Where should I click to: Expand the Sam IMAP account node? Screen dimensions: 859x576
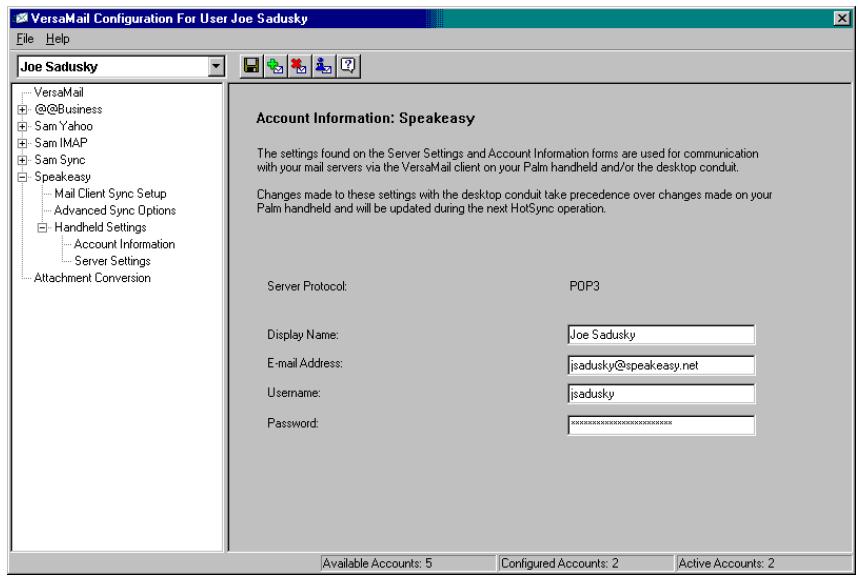[x=22, y=144]
